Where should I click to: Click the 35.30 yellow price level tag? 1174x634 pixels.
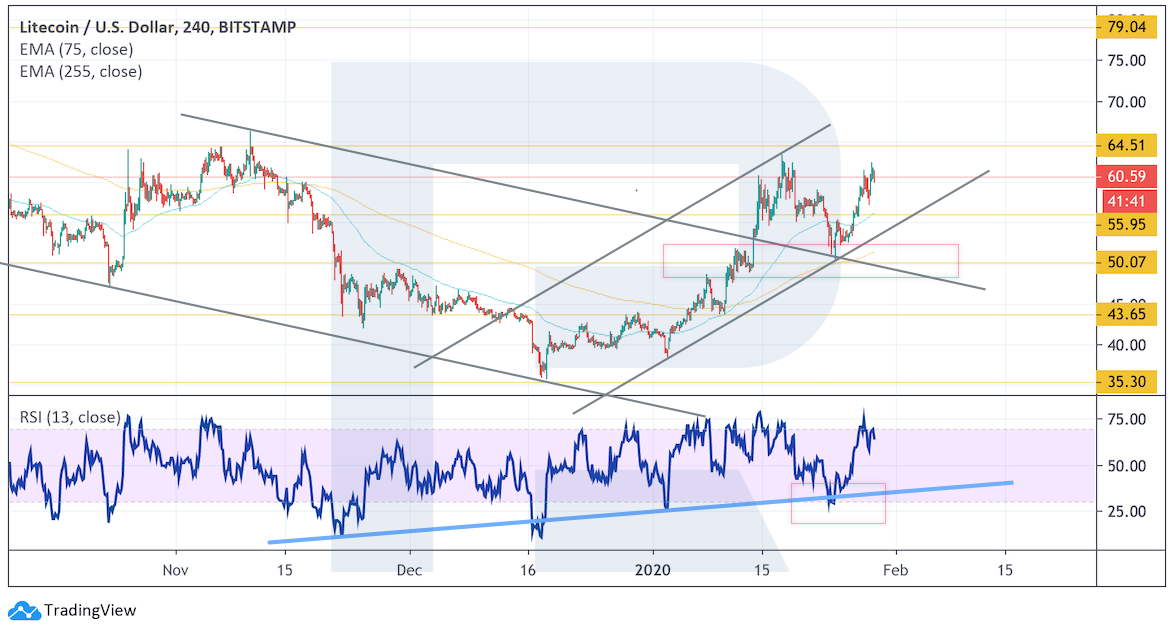[1128, 381]
